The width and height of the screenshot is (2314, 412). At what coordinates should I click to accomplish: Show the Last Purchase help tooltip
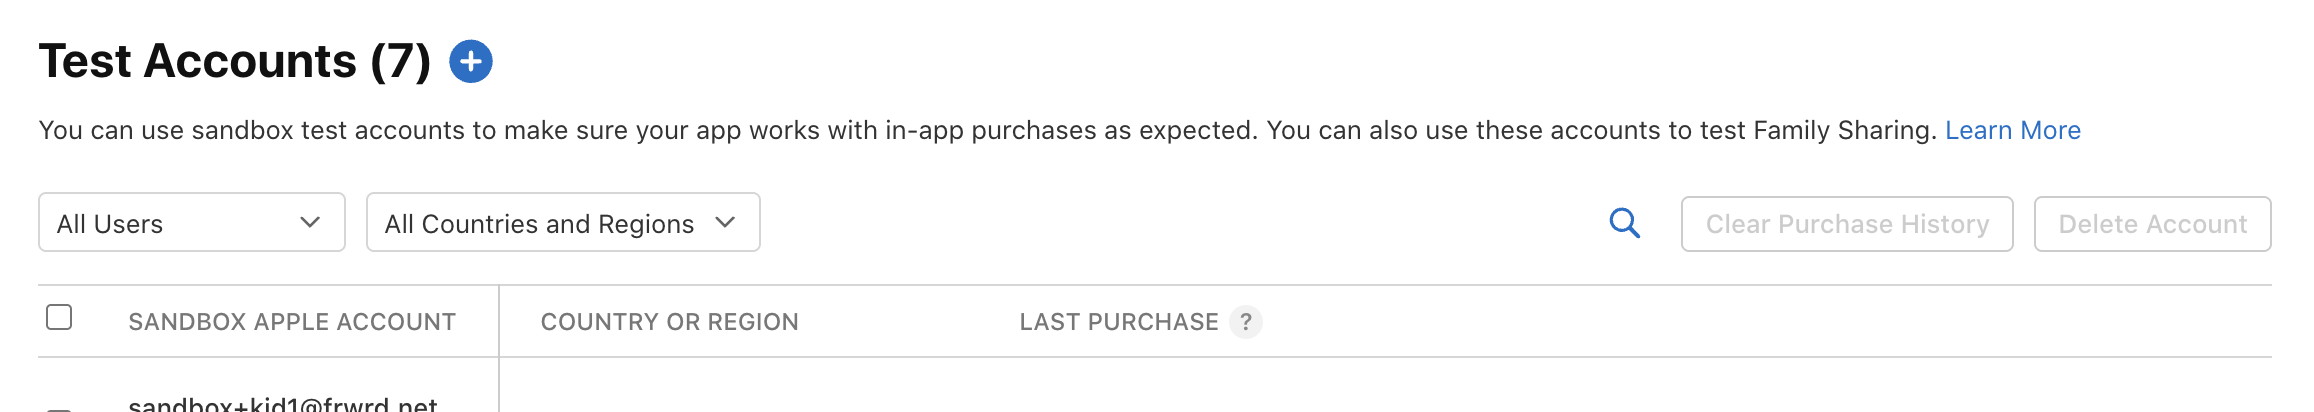pyautogui.click(x=1245, y=322)
